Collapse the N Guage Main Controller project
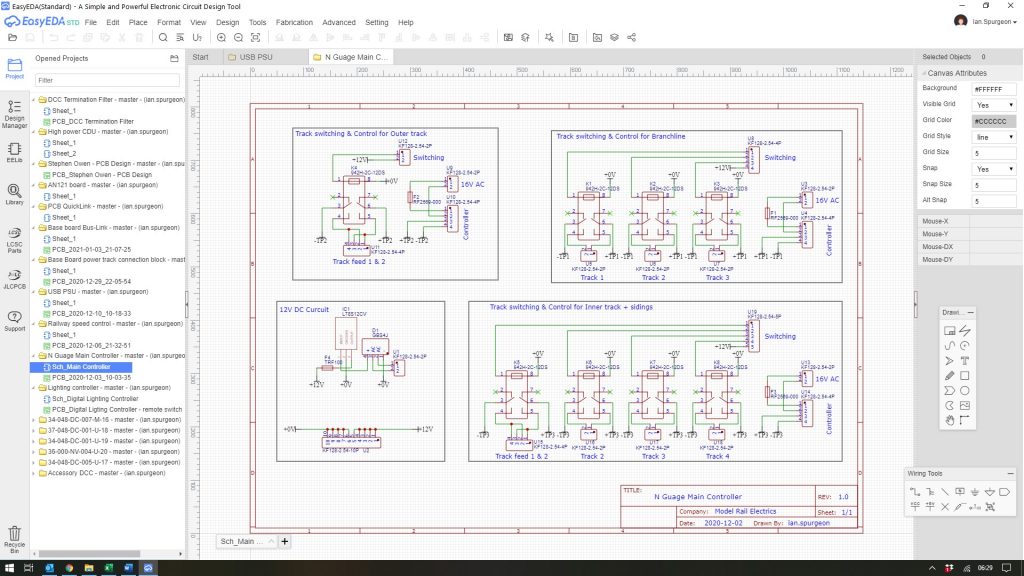The image size is (1024, 576). tap(34, 356)
